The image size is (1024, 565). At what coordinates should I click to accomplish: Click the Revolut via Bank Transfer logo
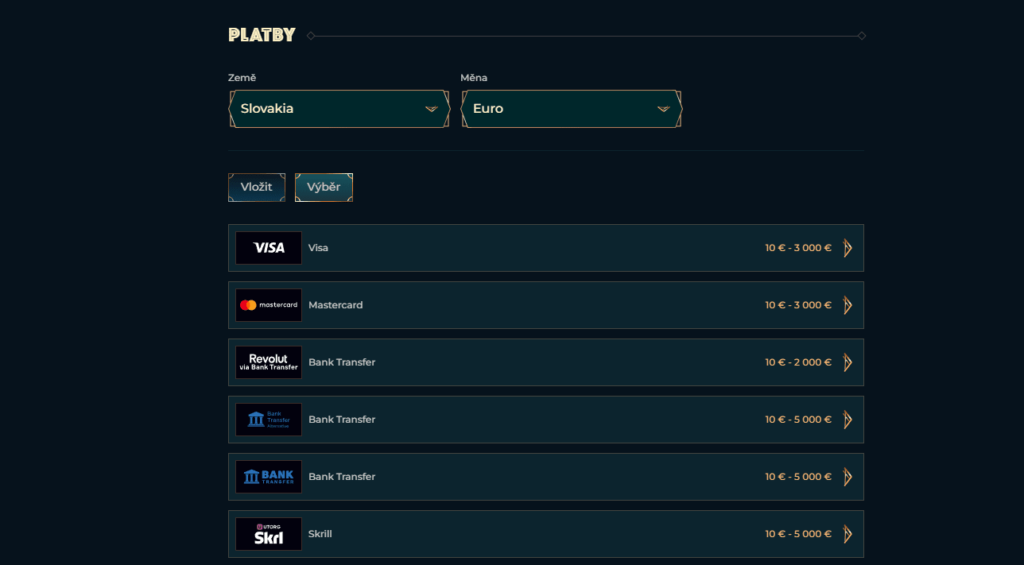click(268, 363)
